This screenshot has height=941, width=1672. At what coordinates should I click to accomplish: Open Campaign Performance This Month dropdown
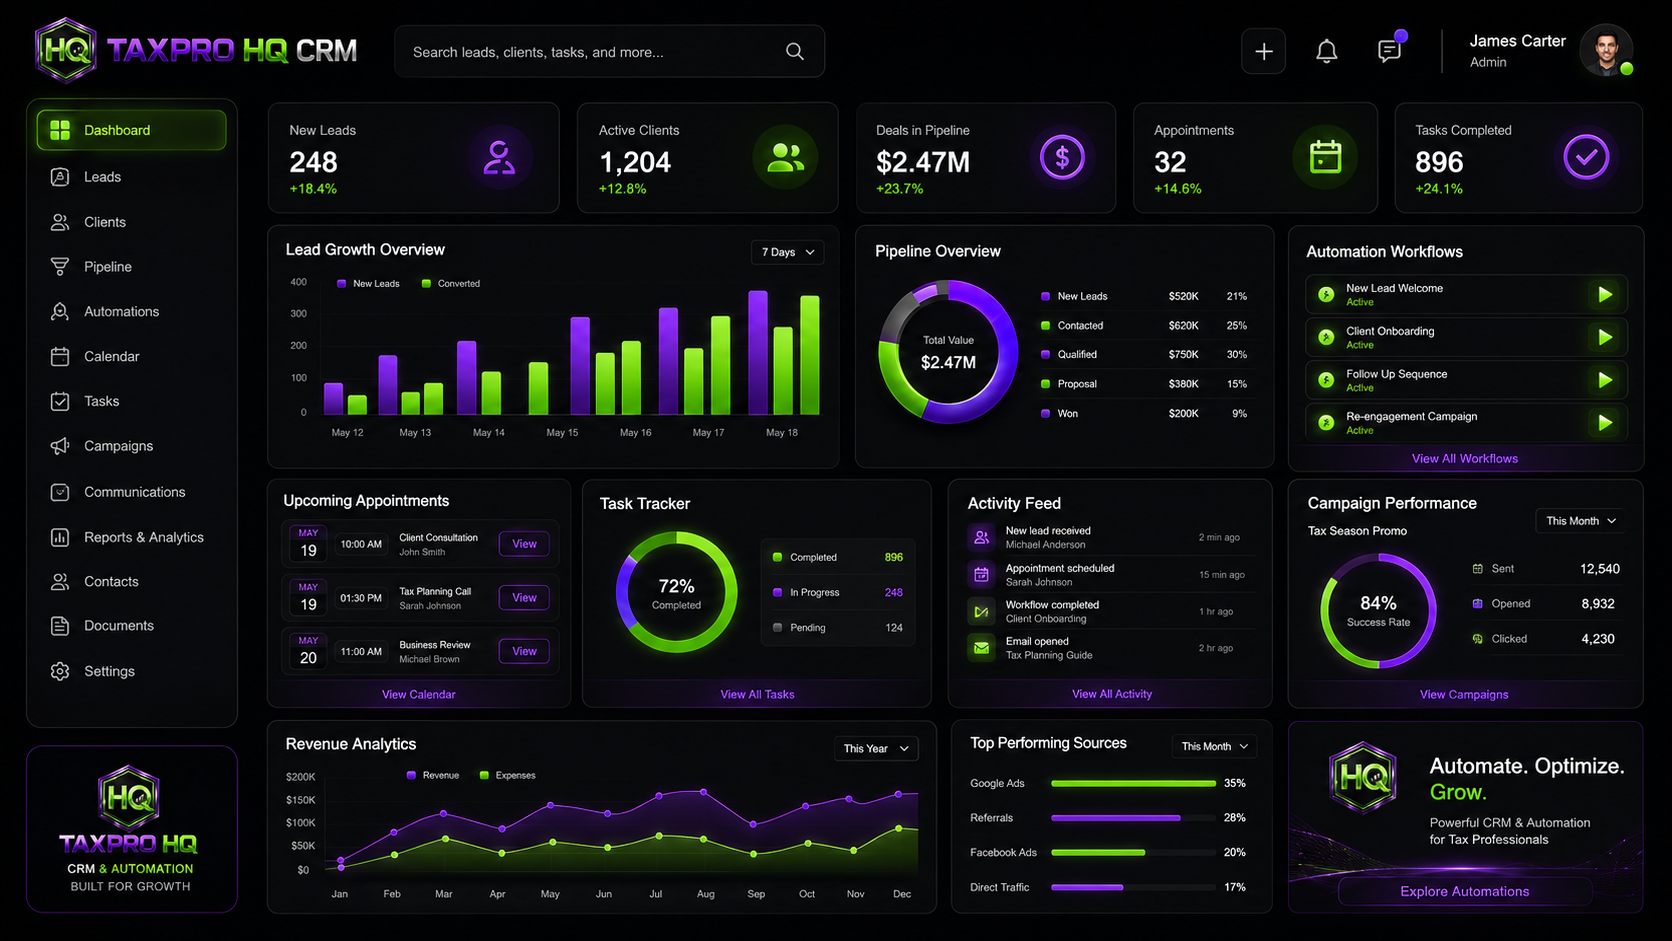[1581, 521]
